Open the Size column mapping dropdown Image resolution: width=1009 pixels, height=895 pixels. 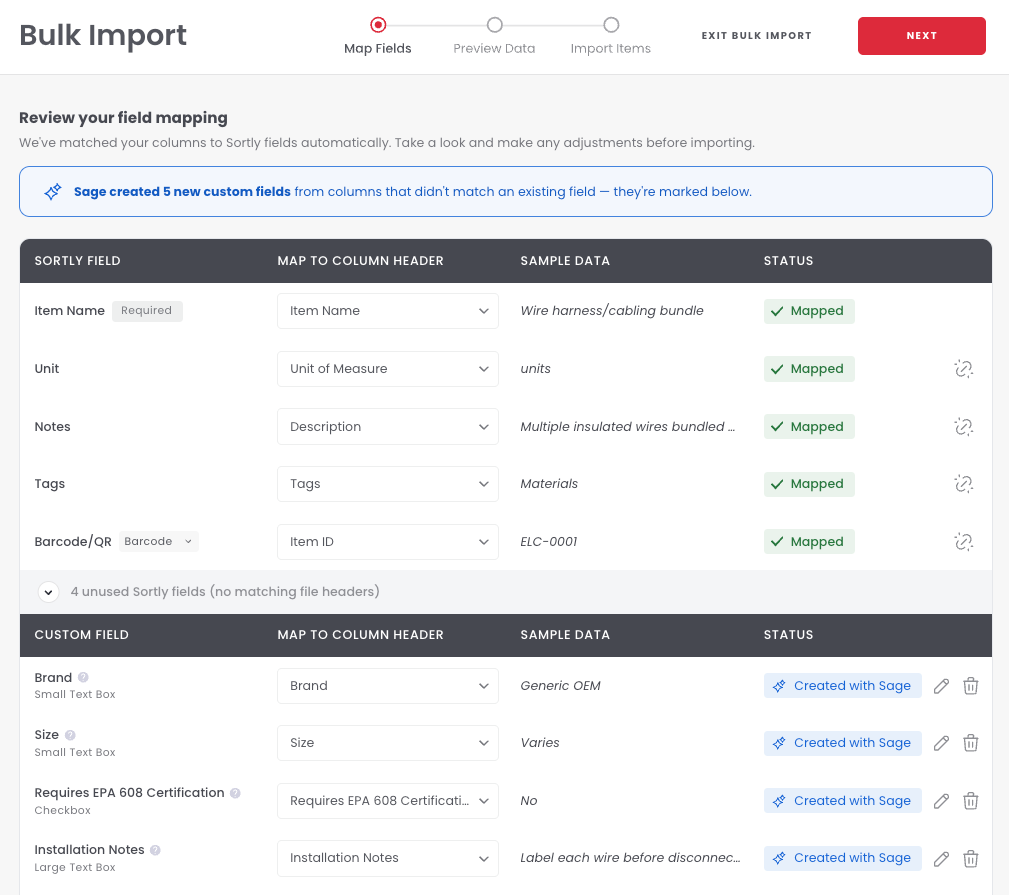coord(387,743)
